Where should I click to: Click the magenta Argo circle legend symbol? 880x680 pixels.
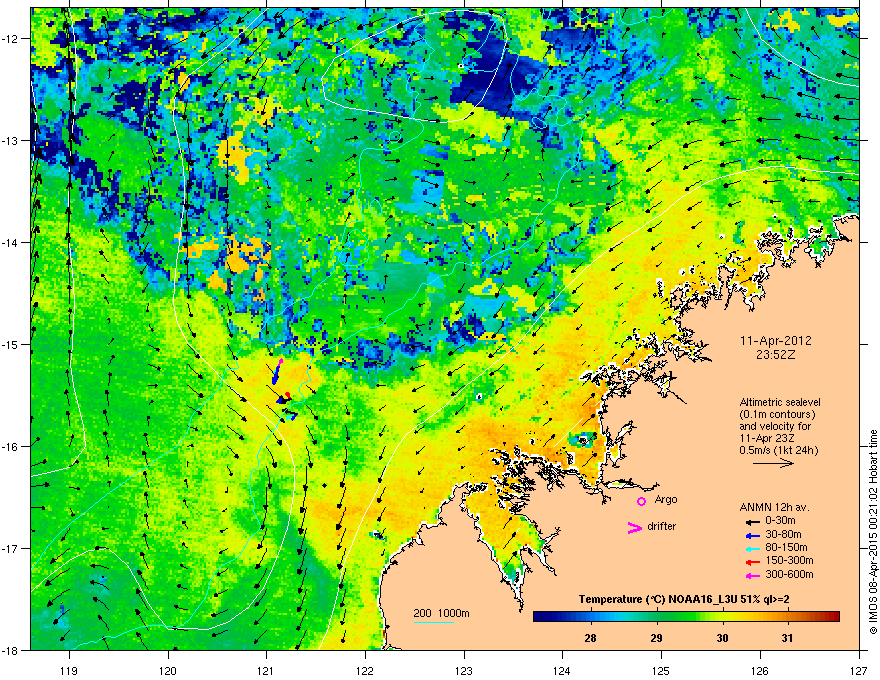tap(641, 501)
